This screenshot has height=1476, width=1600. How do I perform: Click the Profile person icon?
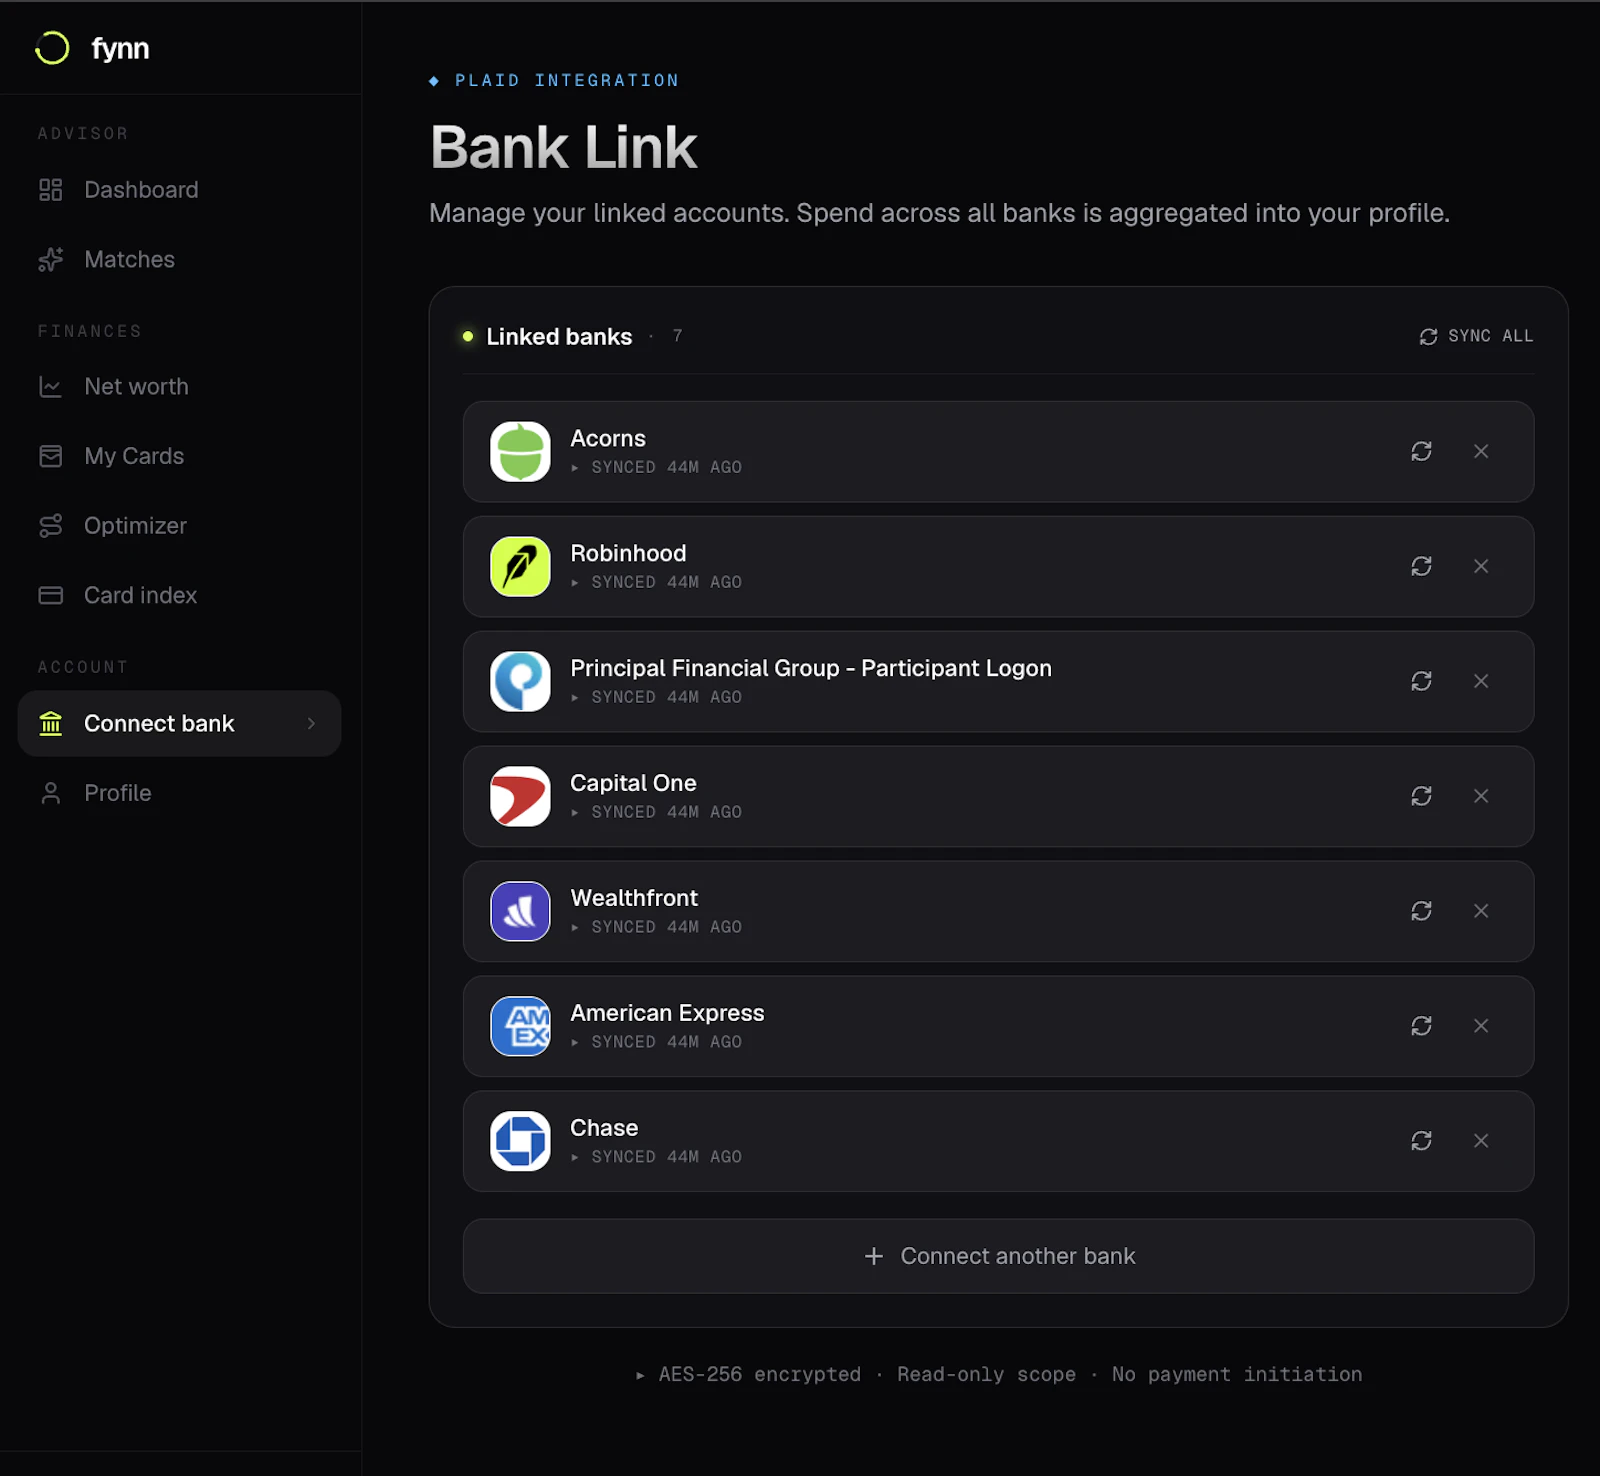tap(51, 793)
